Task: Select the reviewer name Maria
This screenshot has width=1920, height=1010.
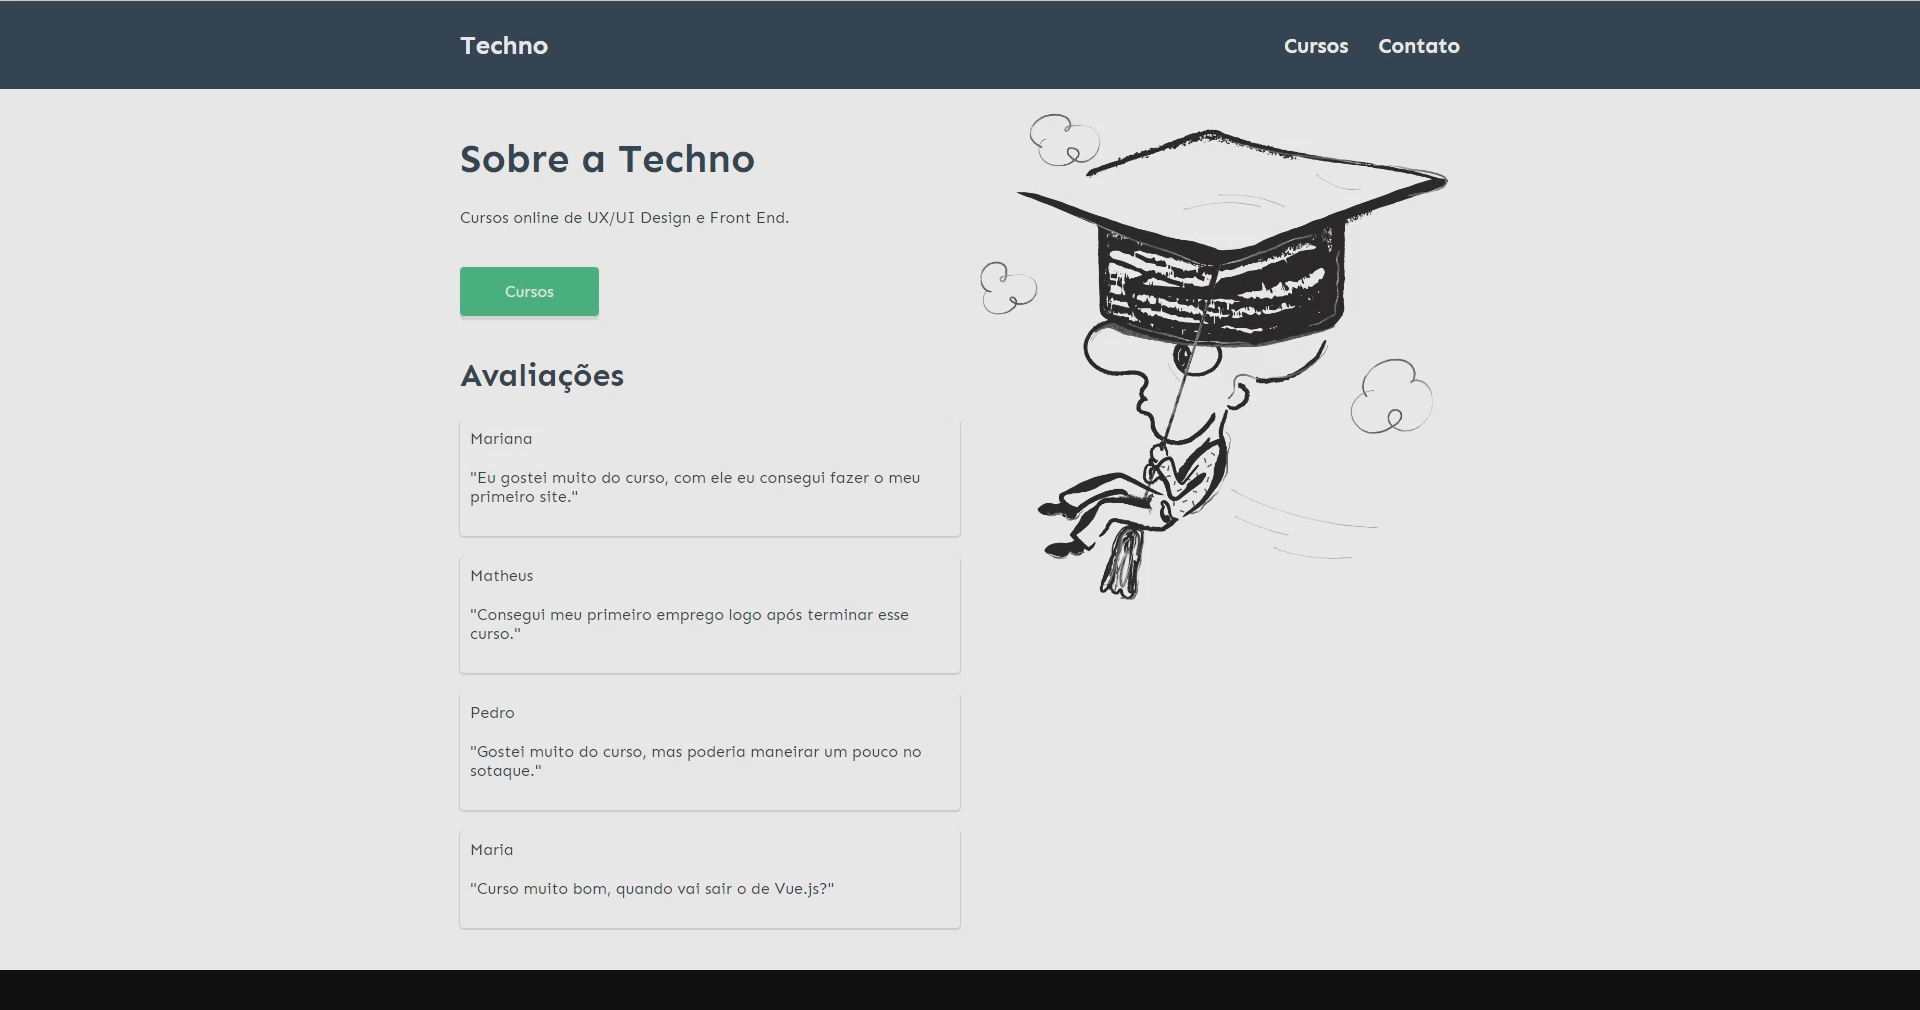Action: coord(491,850)
